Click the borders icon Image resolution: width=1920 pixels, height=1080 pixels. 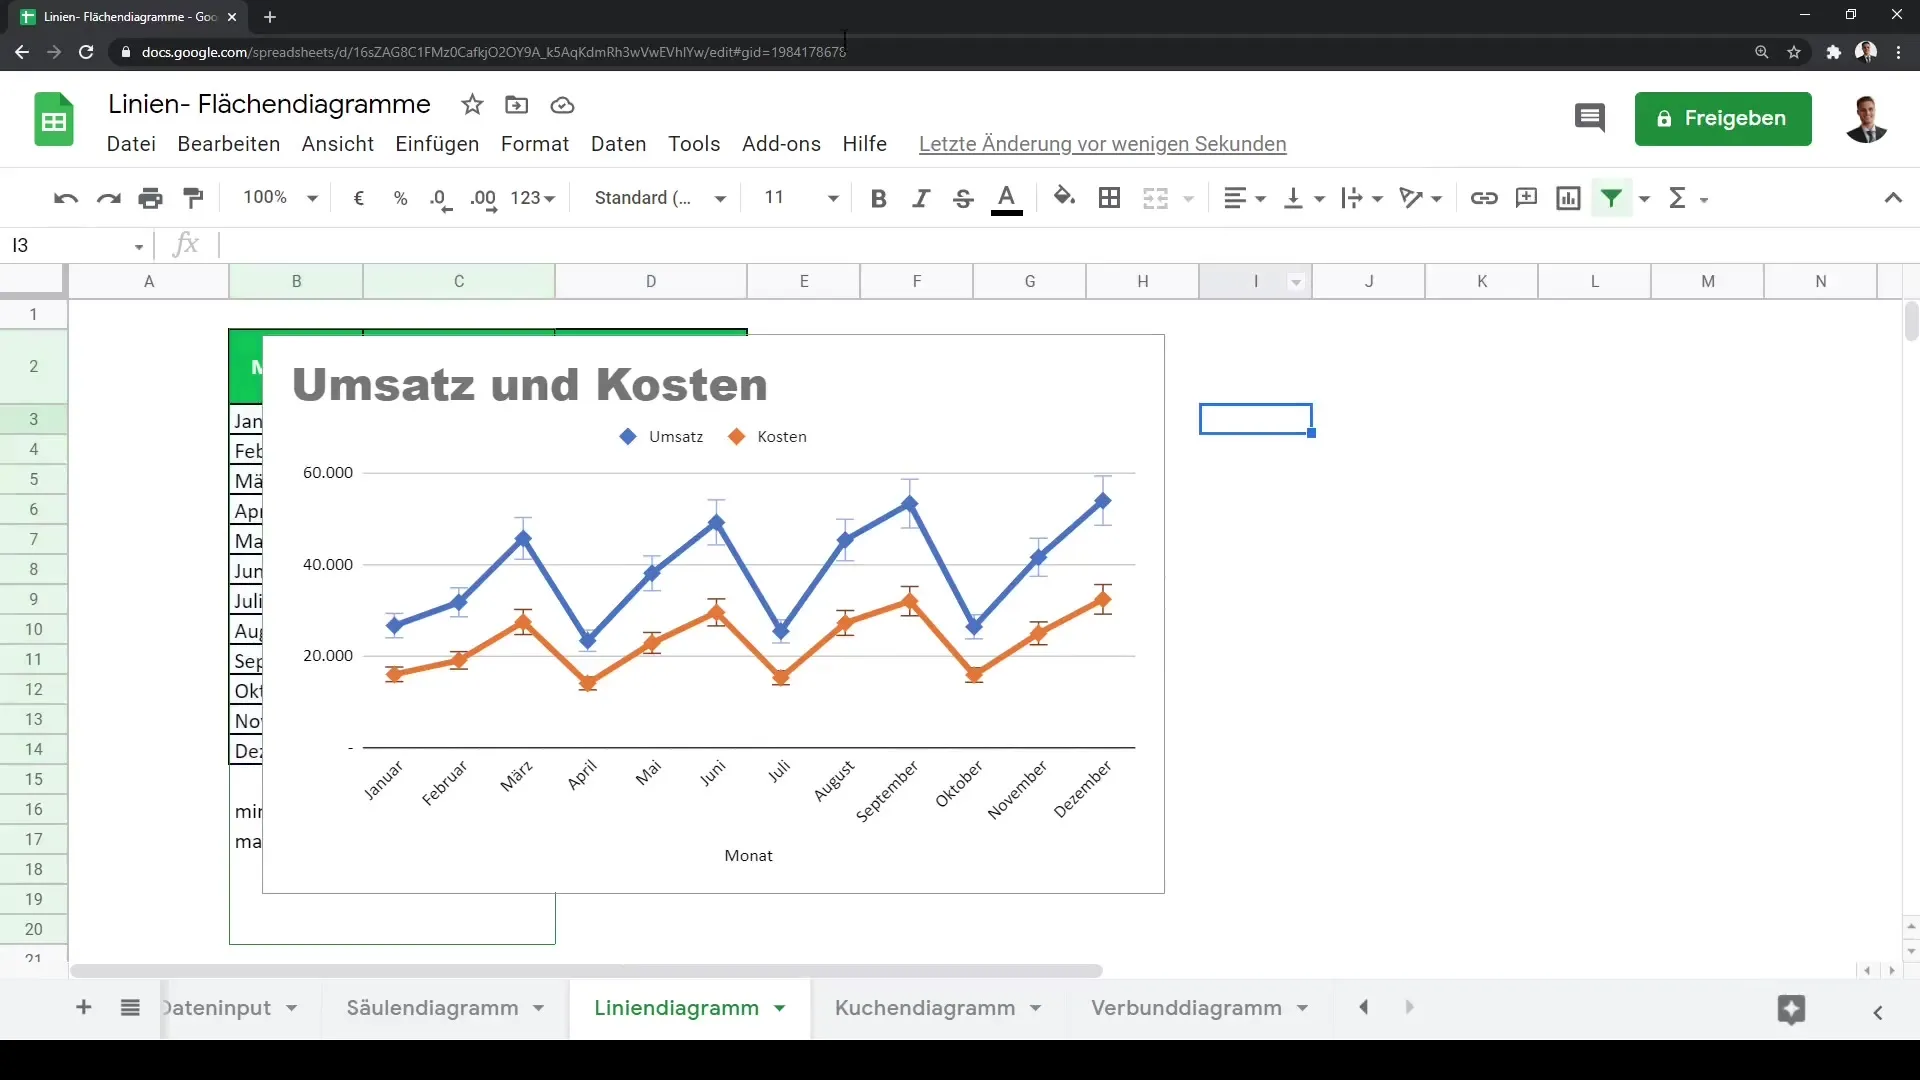(x=1110, y=196)
